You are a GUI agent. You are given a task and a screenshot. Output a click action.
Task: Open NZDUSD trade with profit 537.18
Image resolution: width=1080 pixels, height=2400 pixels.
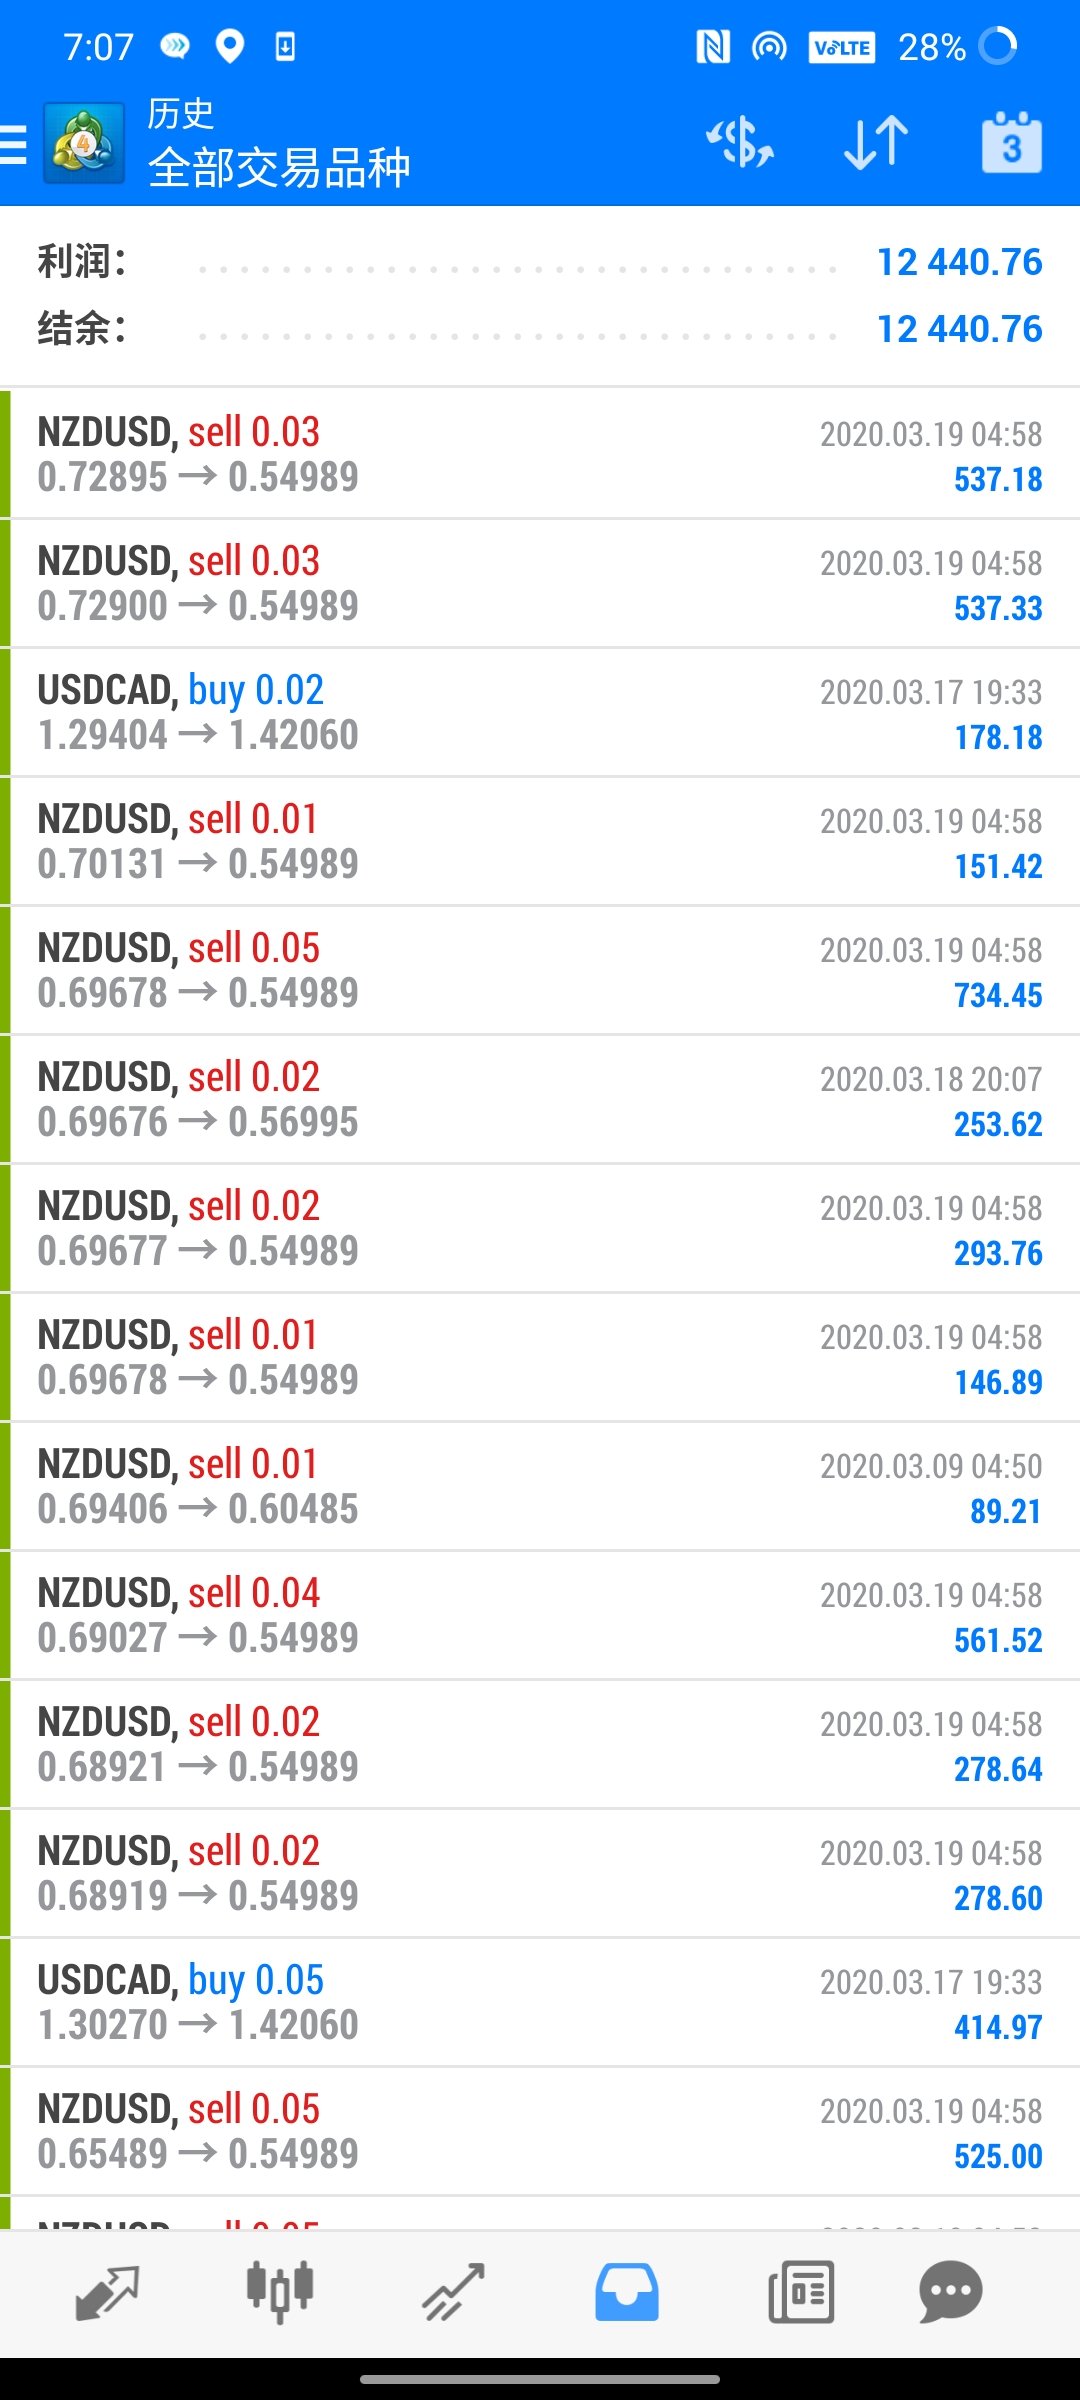point(540,454)
